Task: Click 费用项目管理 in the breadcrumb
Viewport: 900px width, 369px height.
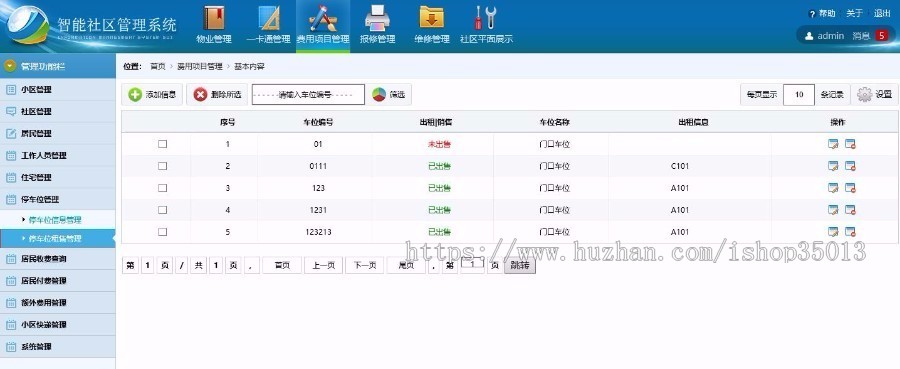Action: (x=200, y=67)
